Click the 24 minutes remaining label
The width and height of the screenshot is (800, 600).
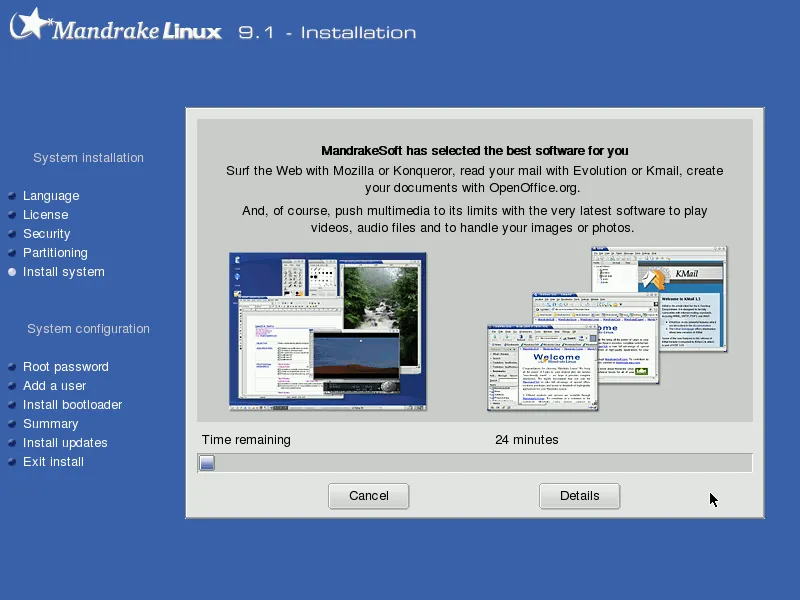point(526,440)
